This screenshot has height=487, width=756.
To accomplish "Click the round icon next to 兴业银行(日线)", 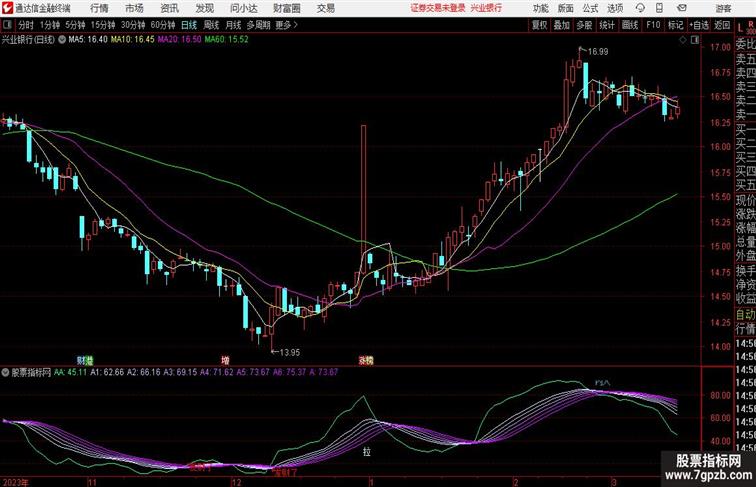I will 62,40.
